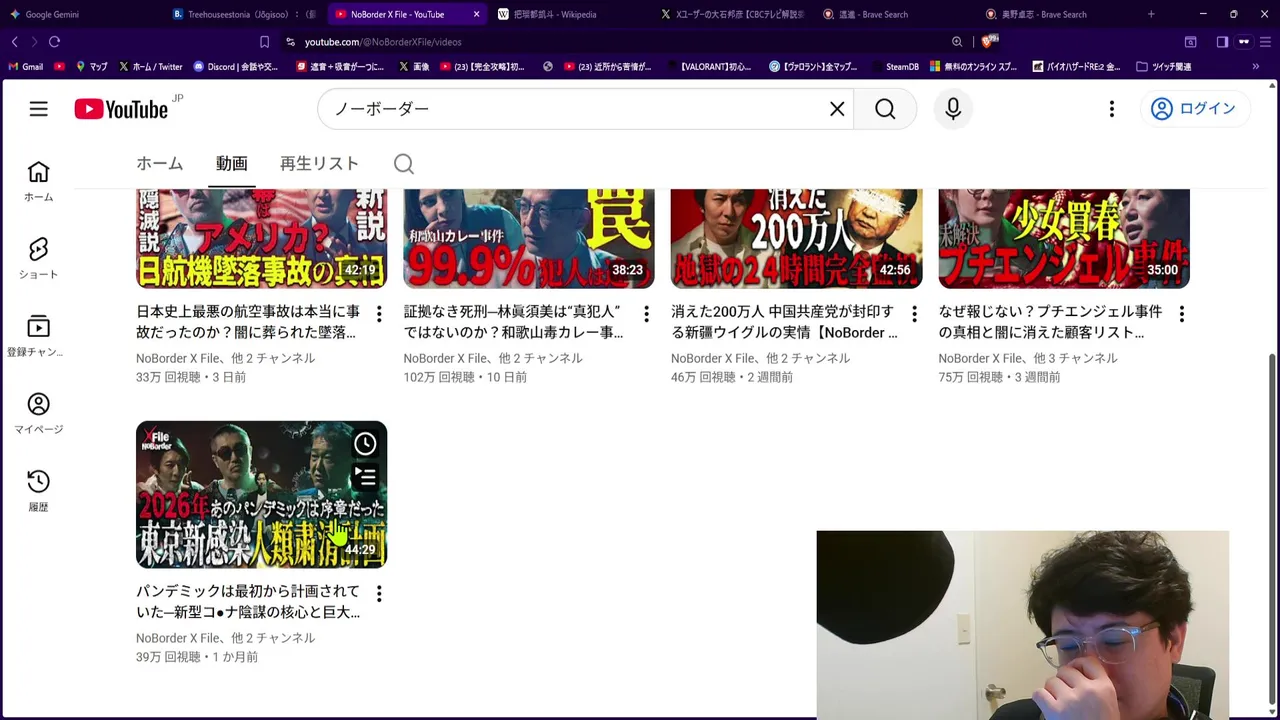
Task: Click the Brave shields lion icon
Action: (x=989, y=42)
